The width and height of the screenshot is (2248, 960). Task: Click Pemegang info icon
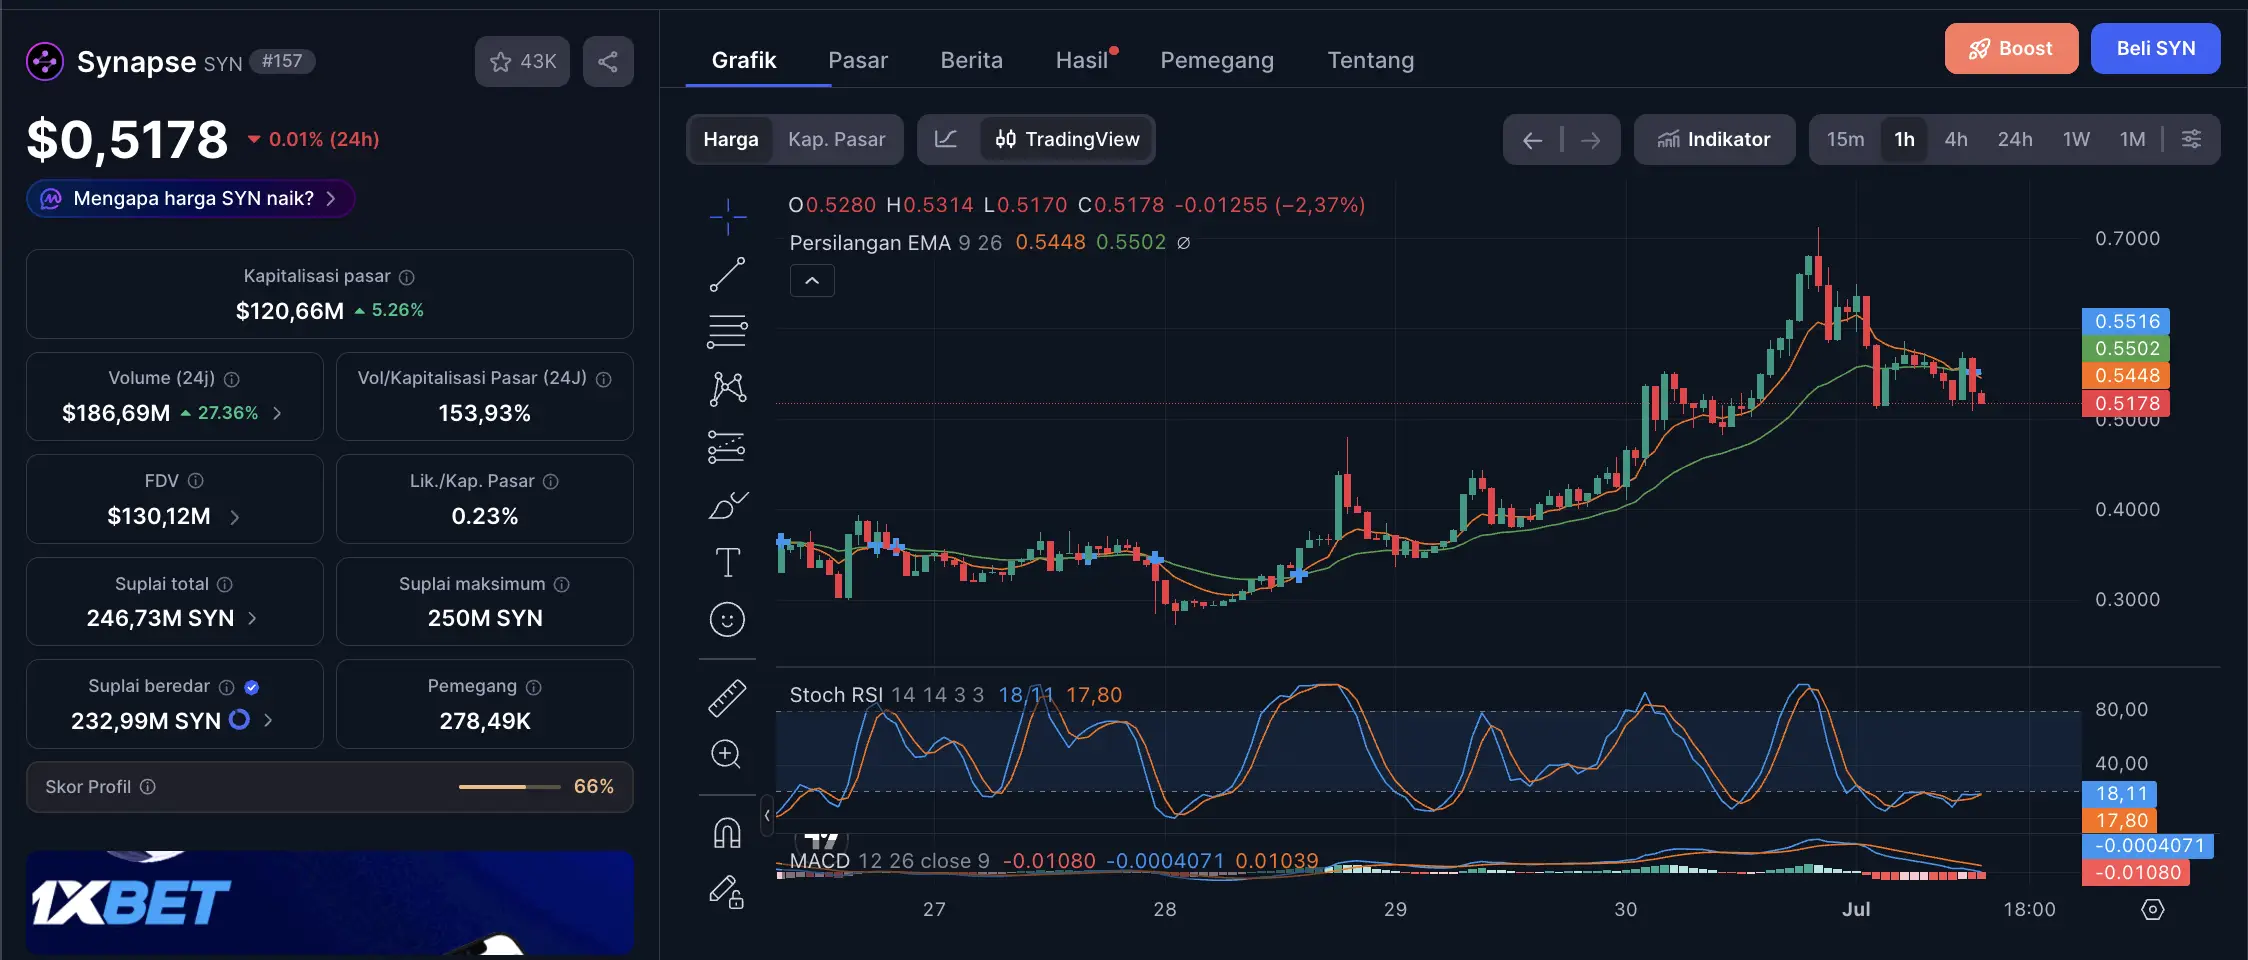coord(534,687)
